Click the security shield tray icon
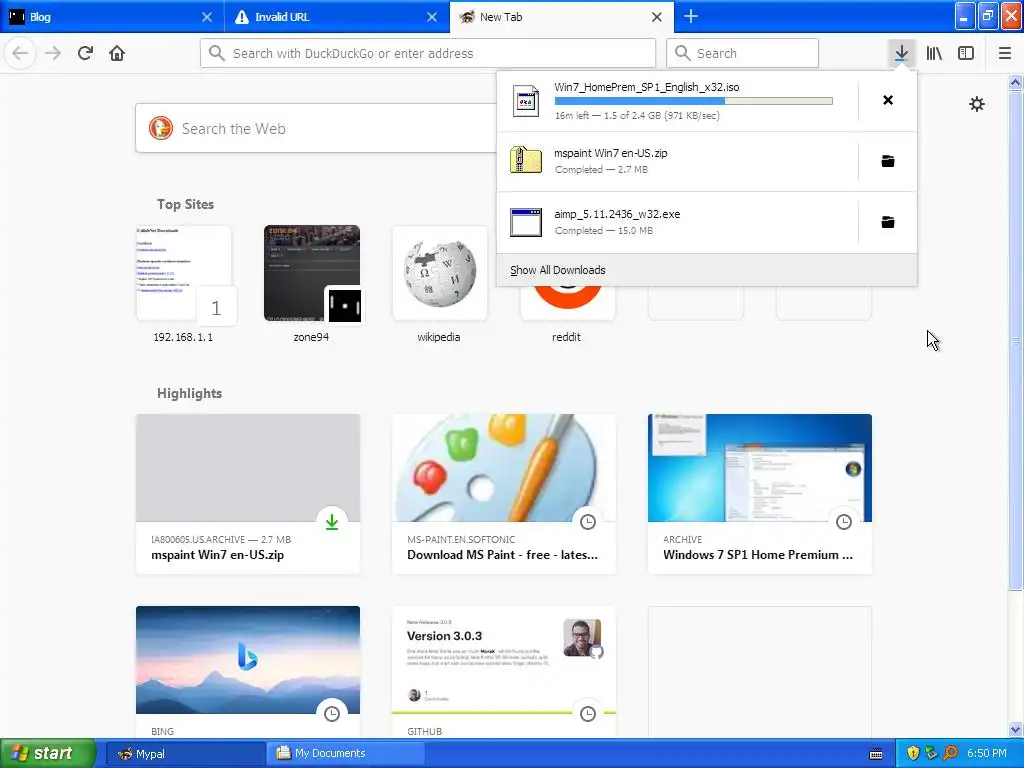The width and height of the screenshot is (1024, 768). point(913,753)
